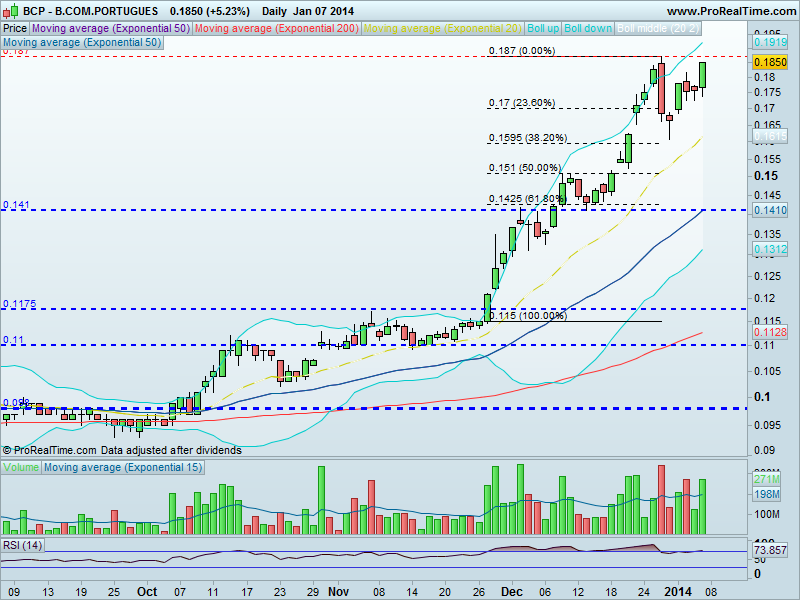Click the 0.1425 (61.80%) Fibonacci label

coord(528,198)
